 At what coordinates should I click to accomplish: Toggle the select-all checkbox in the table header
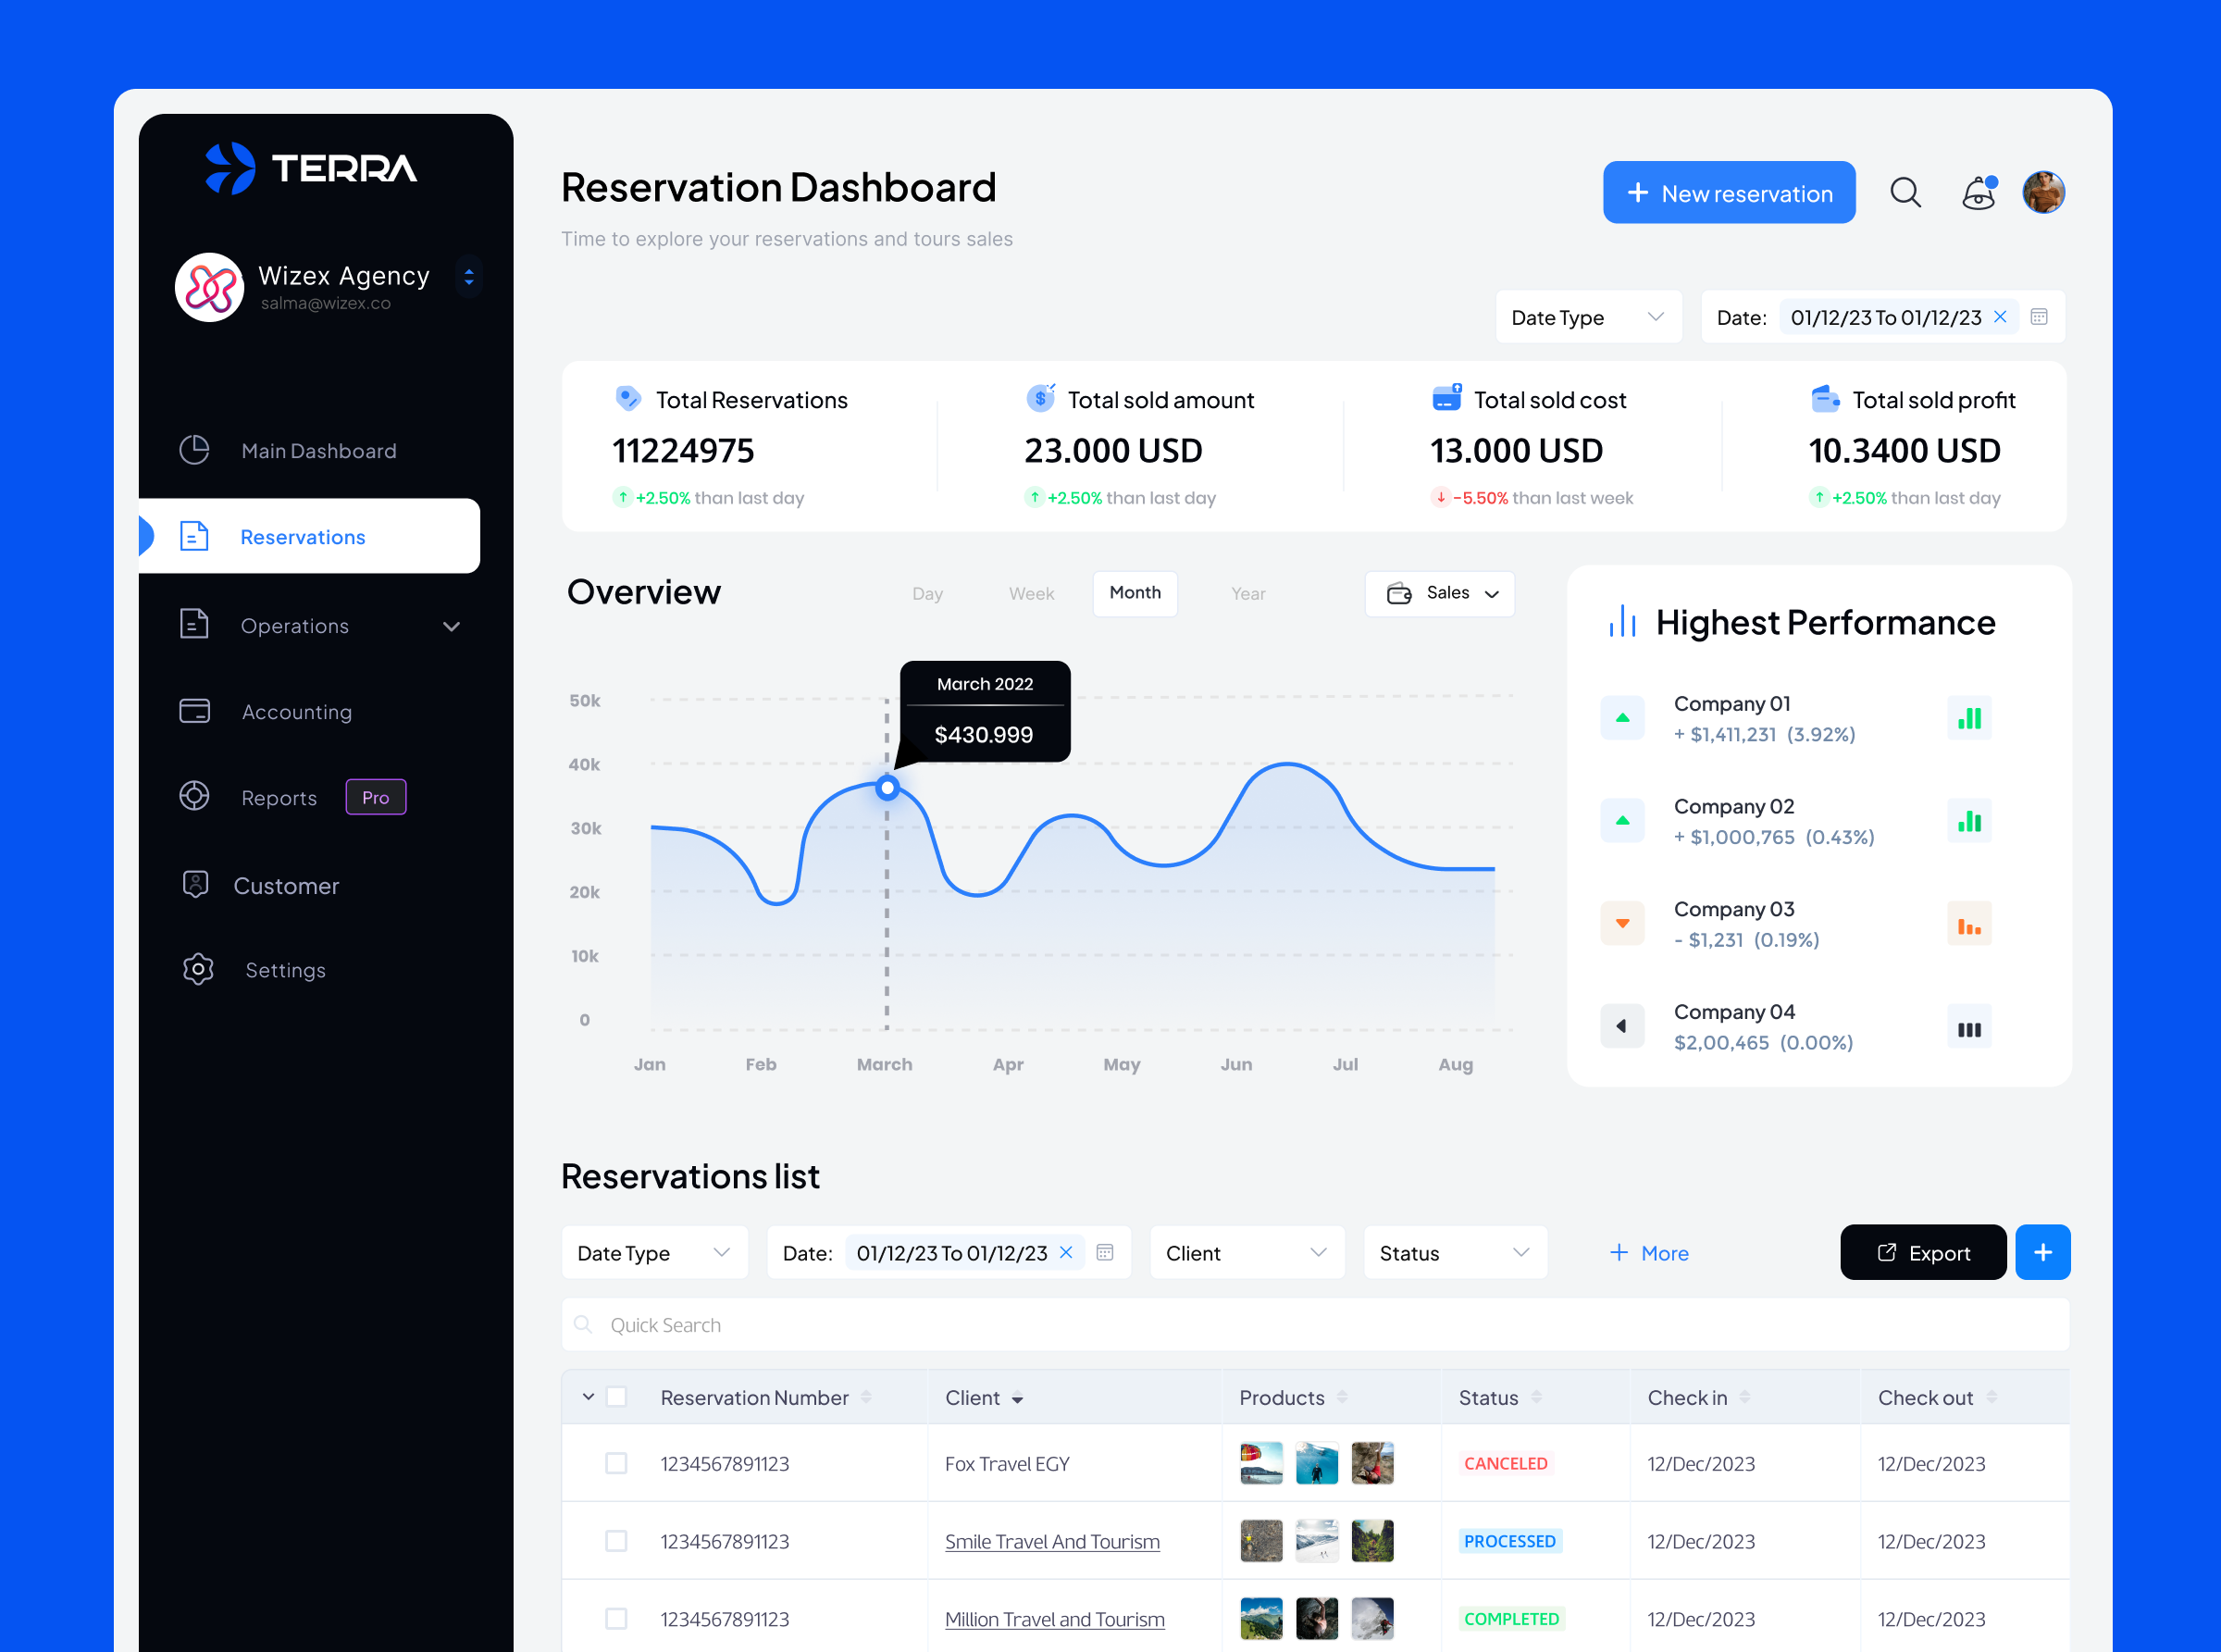(x=616, y=1397)
